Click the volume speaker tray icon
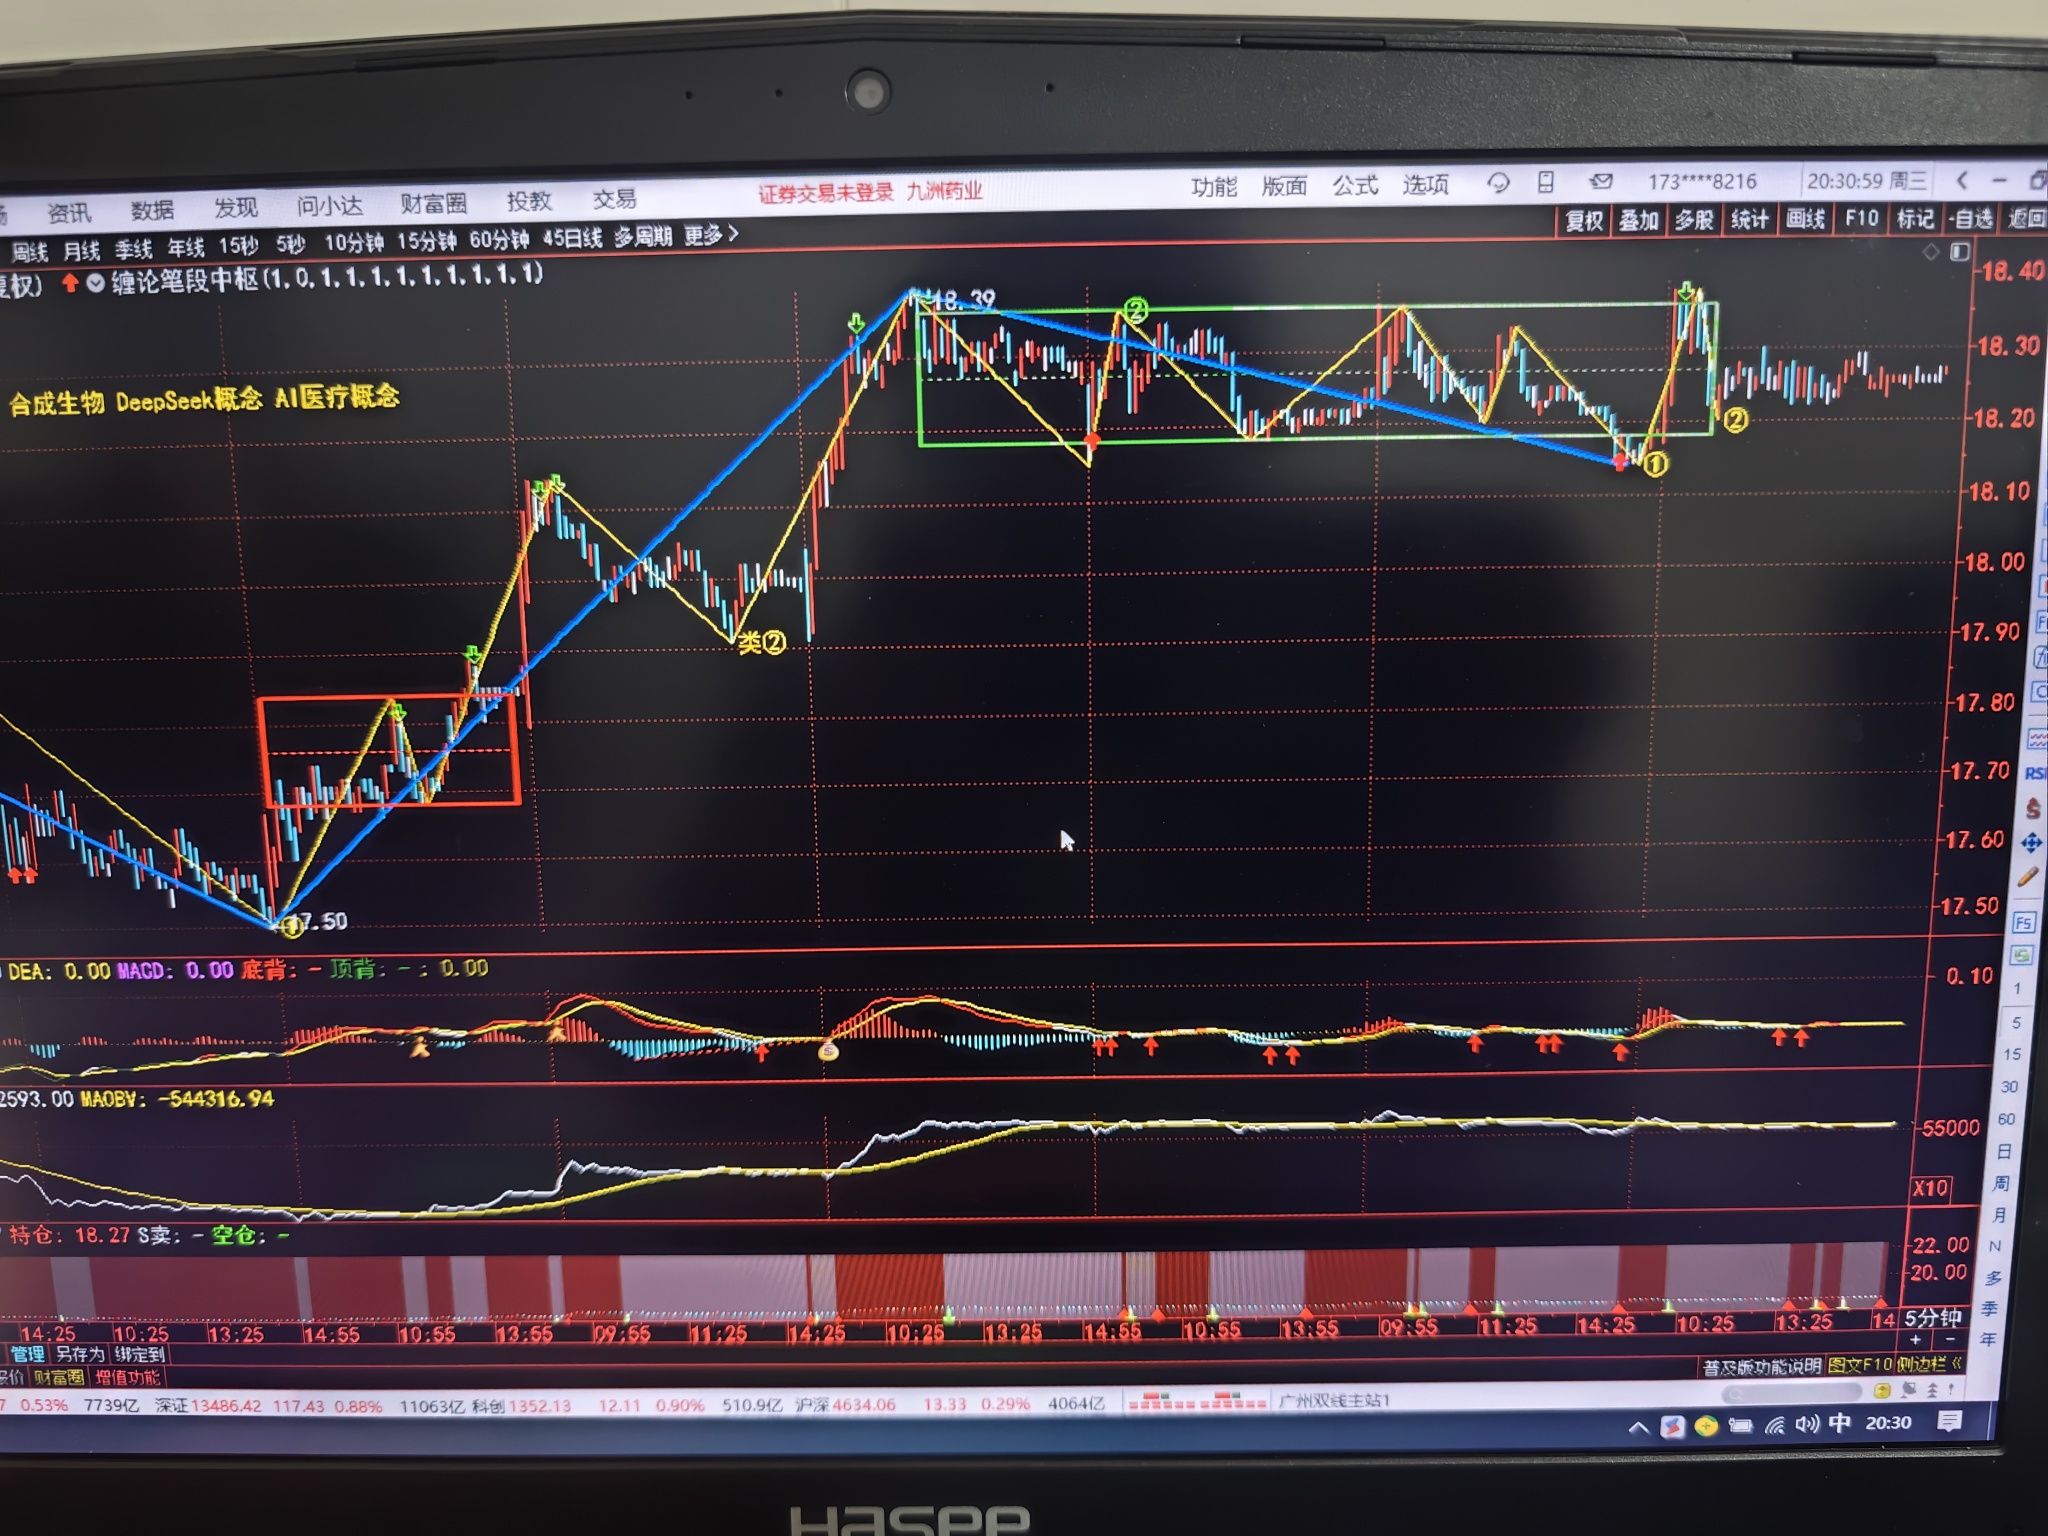 [x=1806, y=1424]
